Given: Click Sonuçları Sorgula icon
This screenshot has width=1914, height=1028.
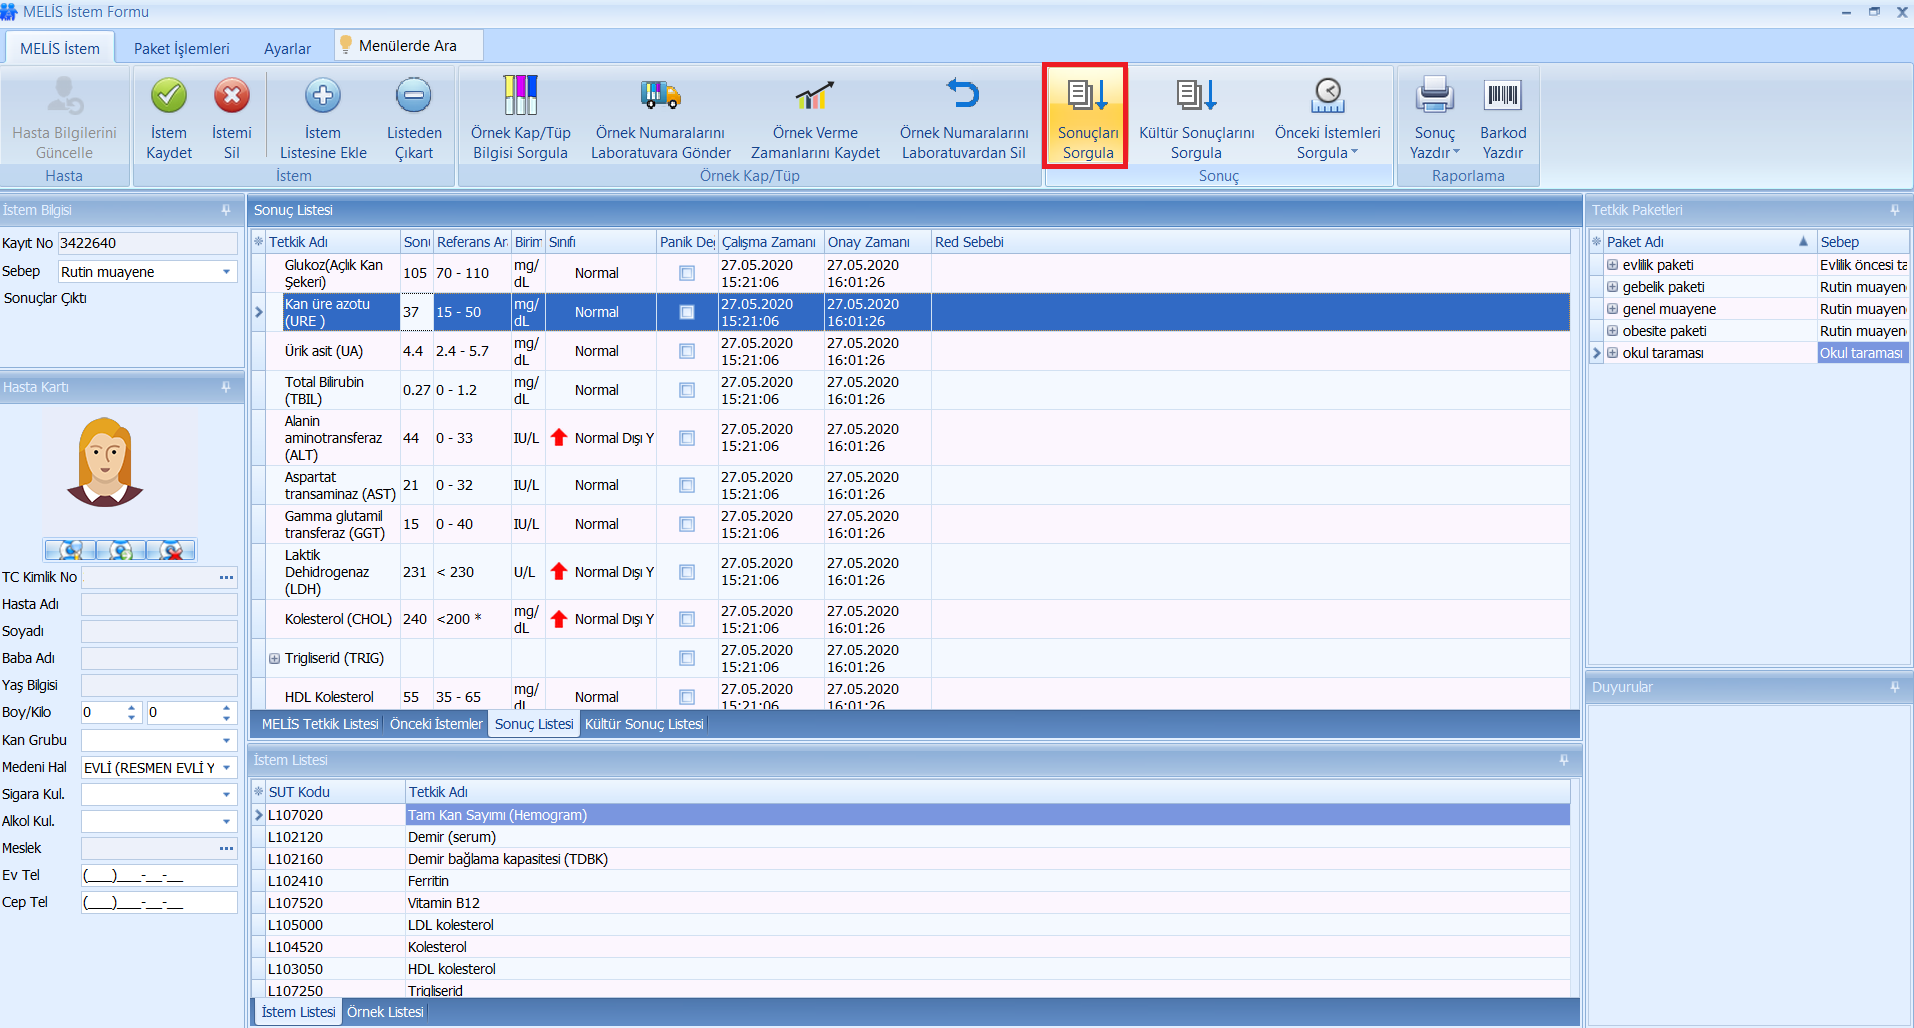Looking at the screenshot, I should pos(1087,96).
